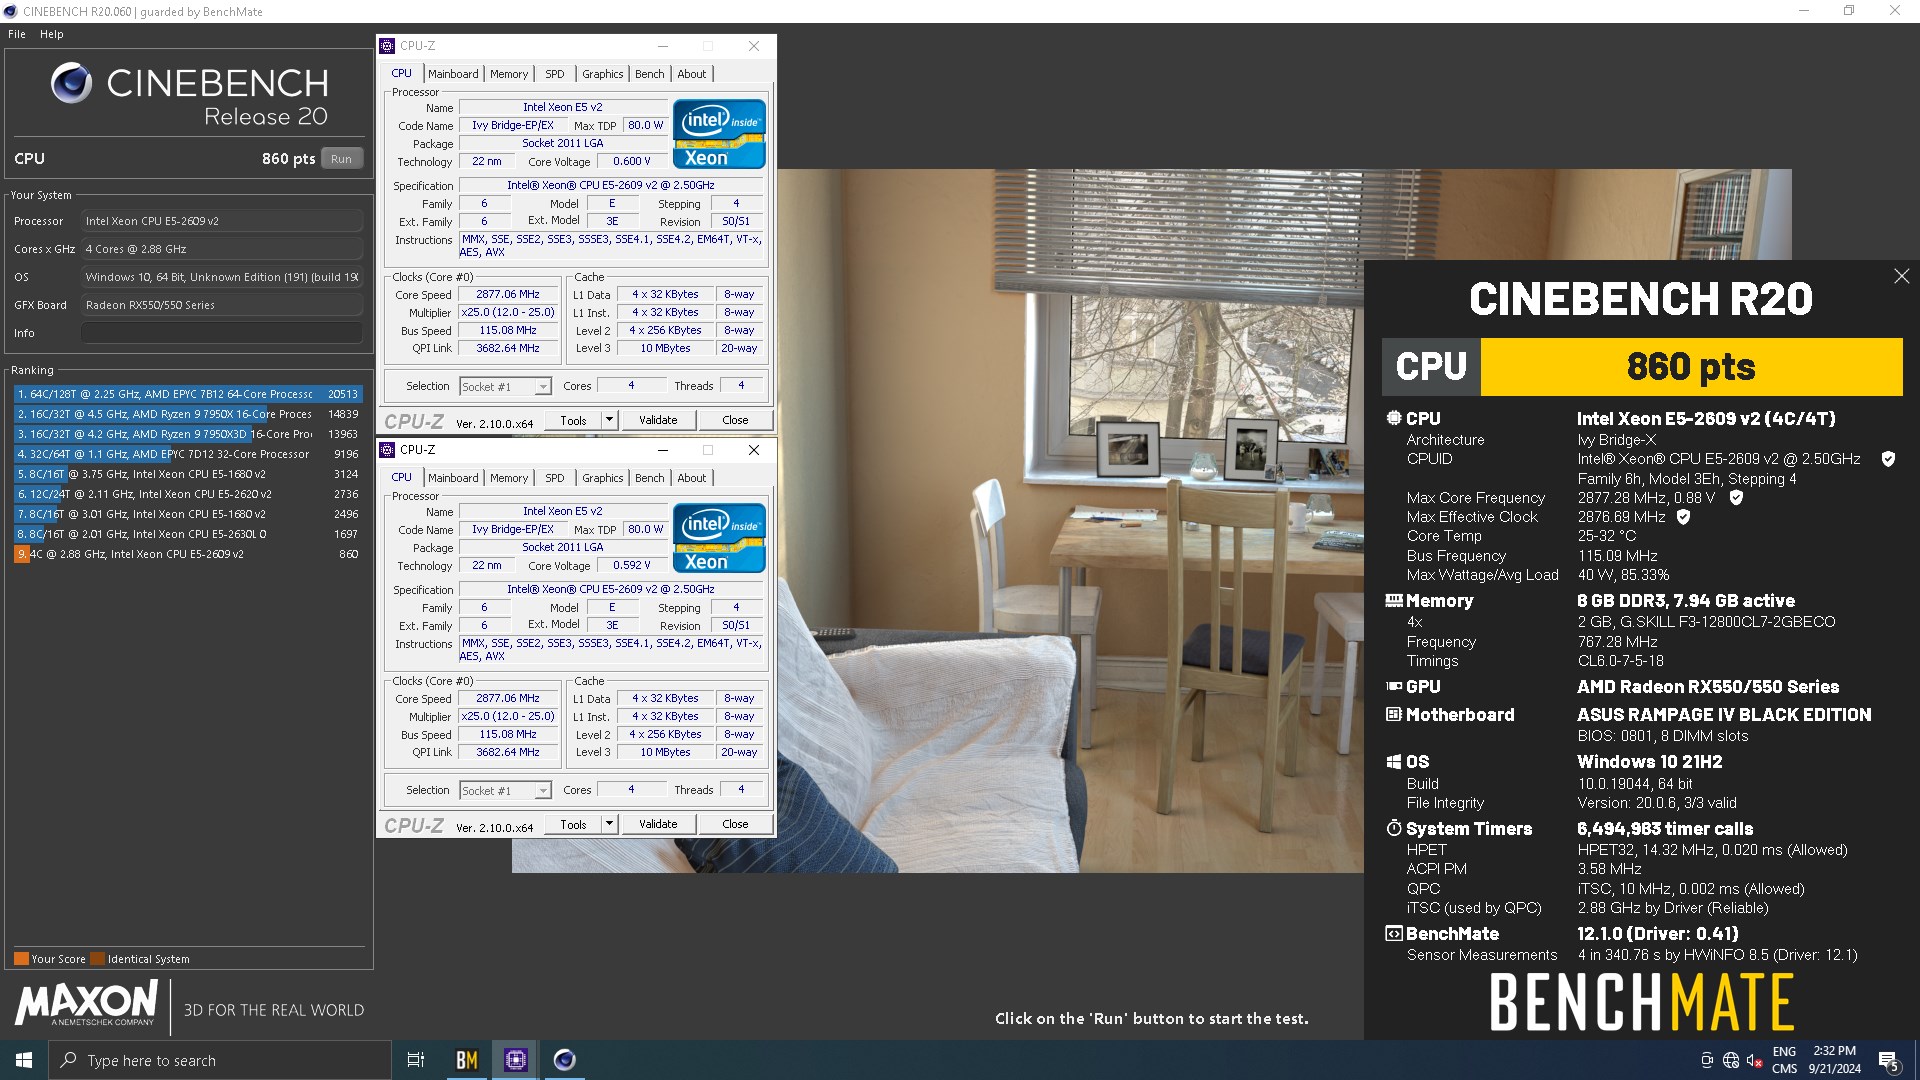Open About tab in lower CPU-Z window
Image resolution: width=1920 pixels, height=1080 pixels.
[x=692, y=478]
